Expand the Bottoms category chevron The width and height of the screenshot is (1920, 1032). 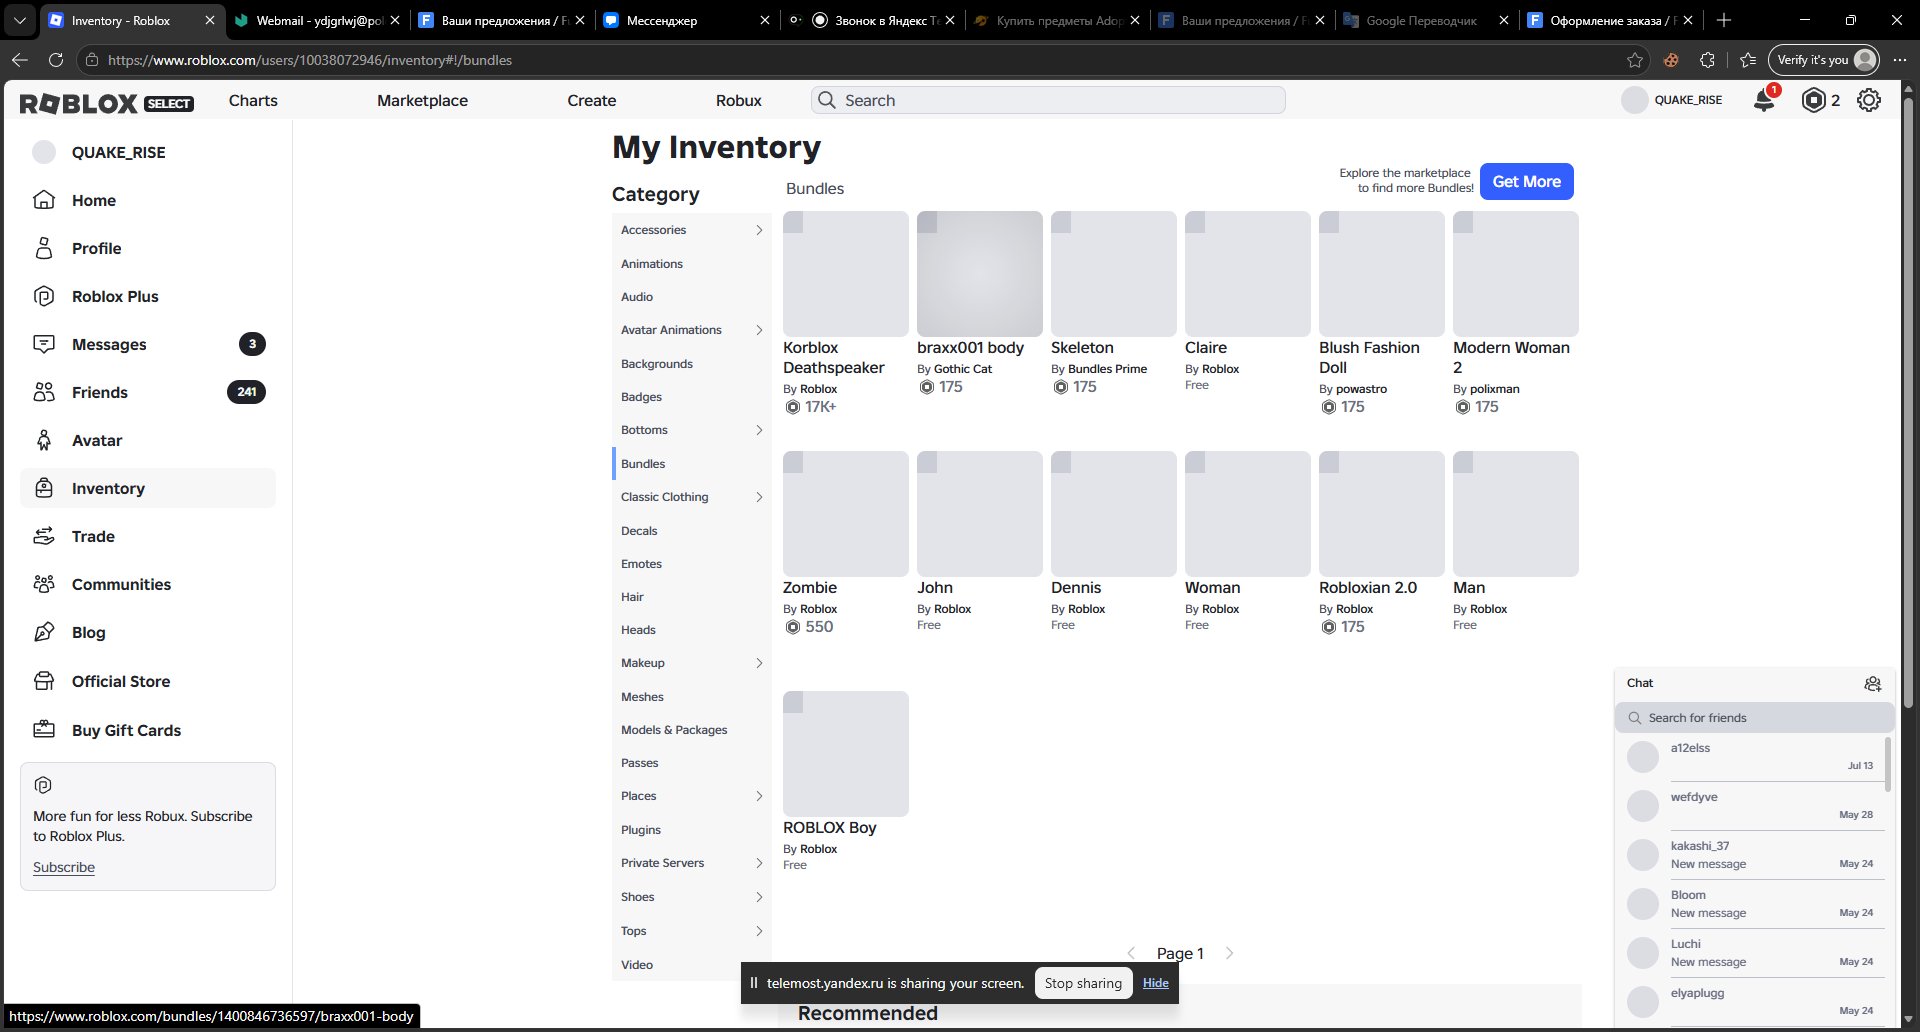[759, 430]
